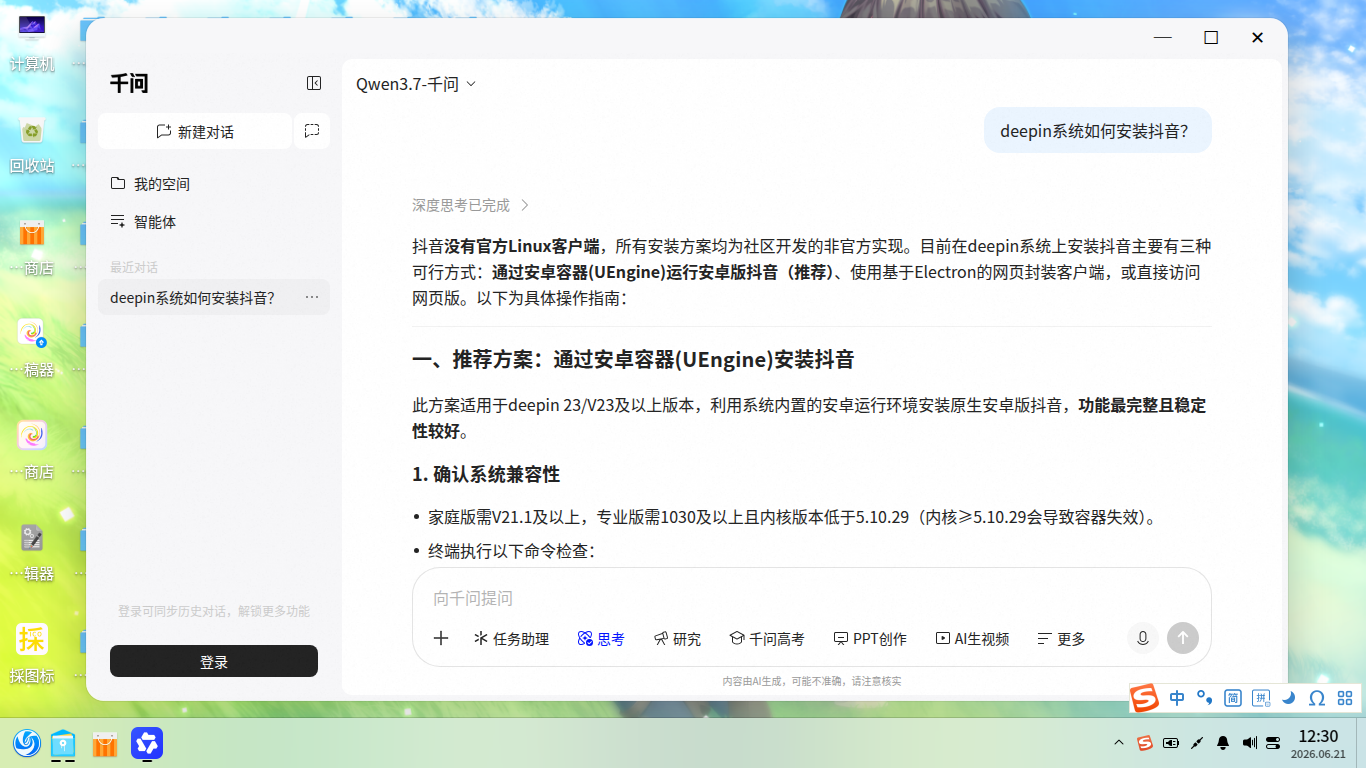Collapse the Qianwen sidebar panel
The width and height of the screenshot is (1366, 768).
[314, 83]
